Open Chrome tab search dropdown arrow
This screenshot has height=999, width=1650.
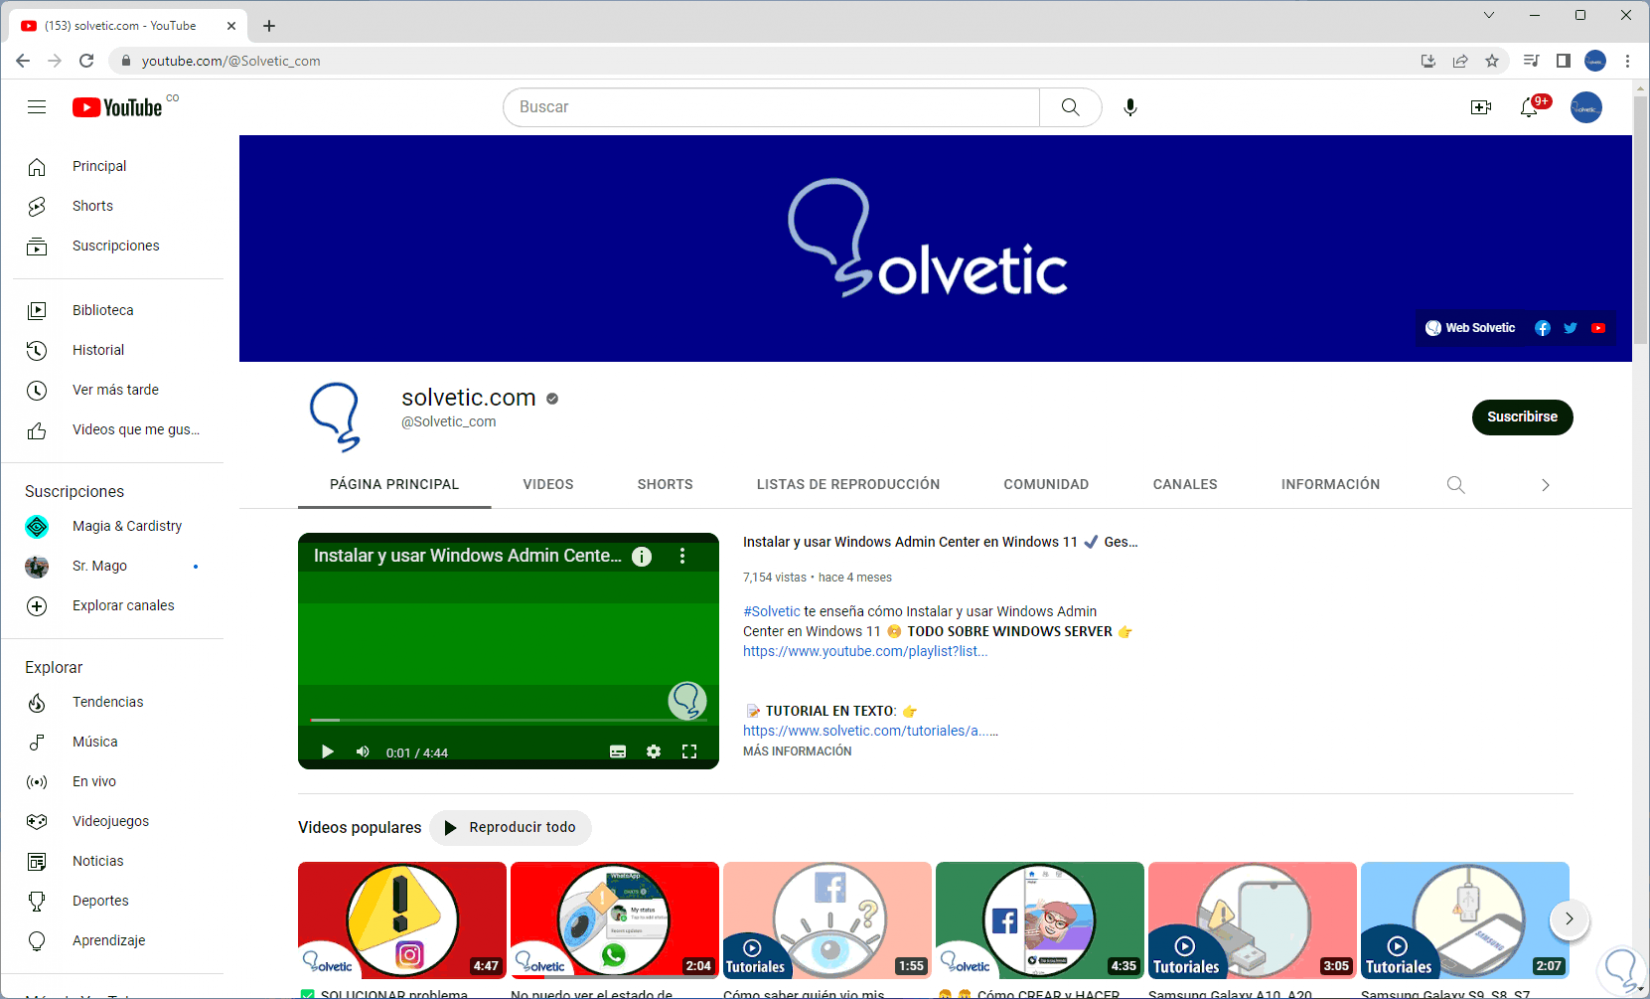click(x=1489, y=15)
